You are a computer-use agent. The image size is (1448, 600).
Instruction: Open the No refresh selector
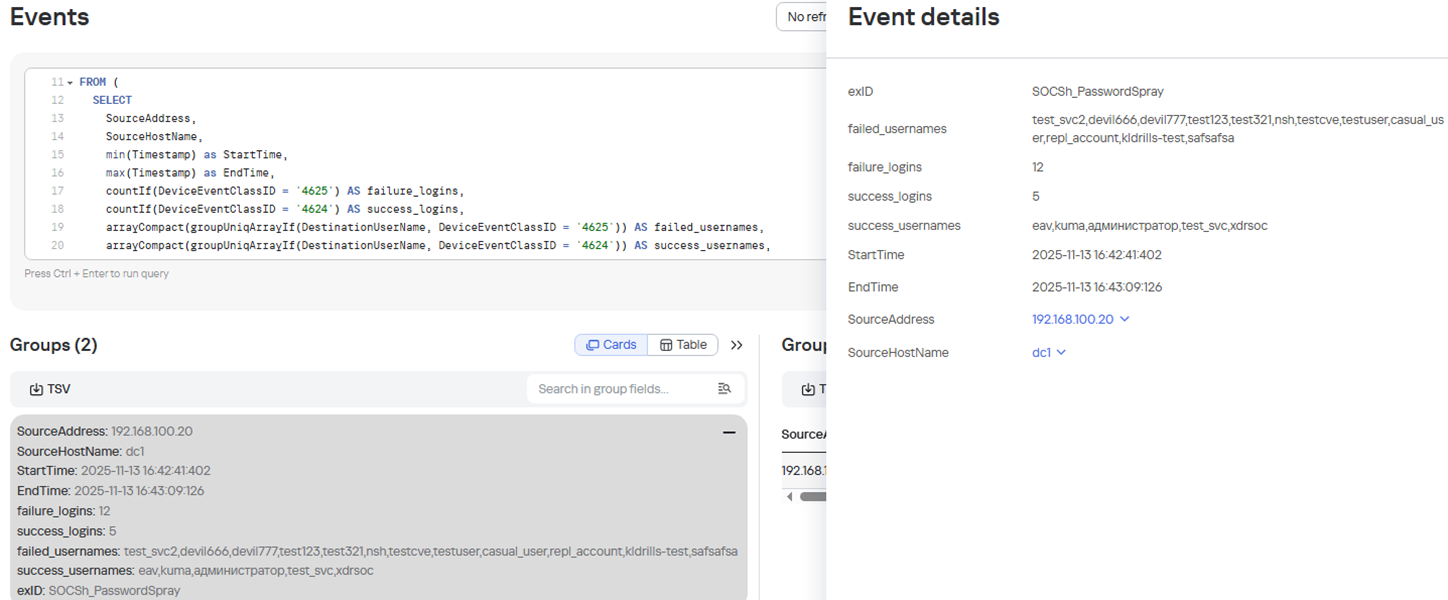pyautogui.click(x=802, y=17)
